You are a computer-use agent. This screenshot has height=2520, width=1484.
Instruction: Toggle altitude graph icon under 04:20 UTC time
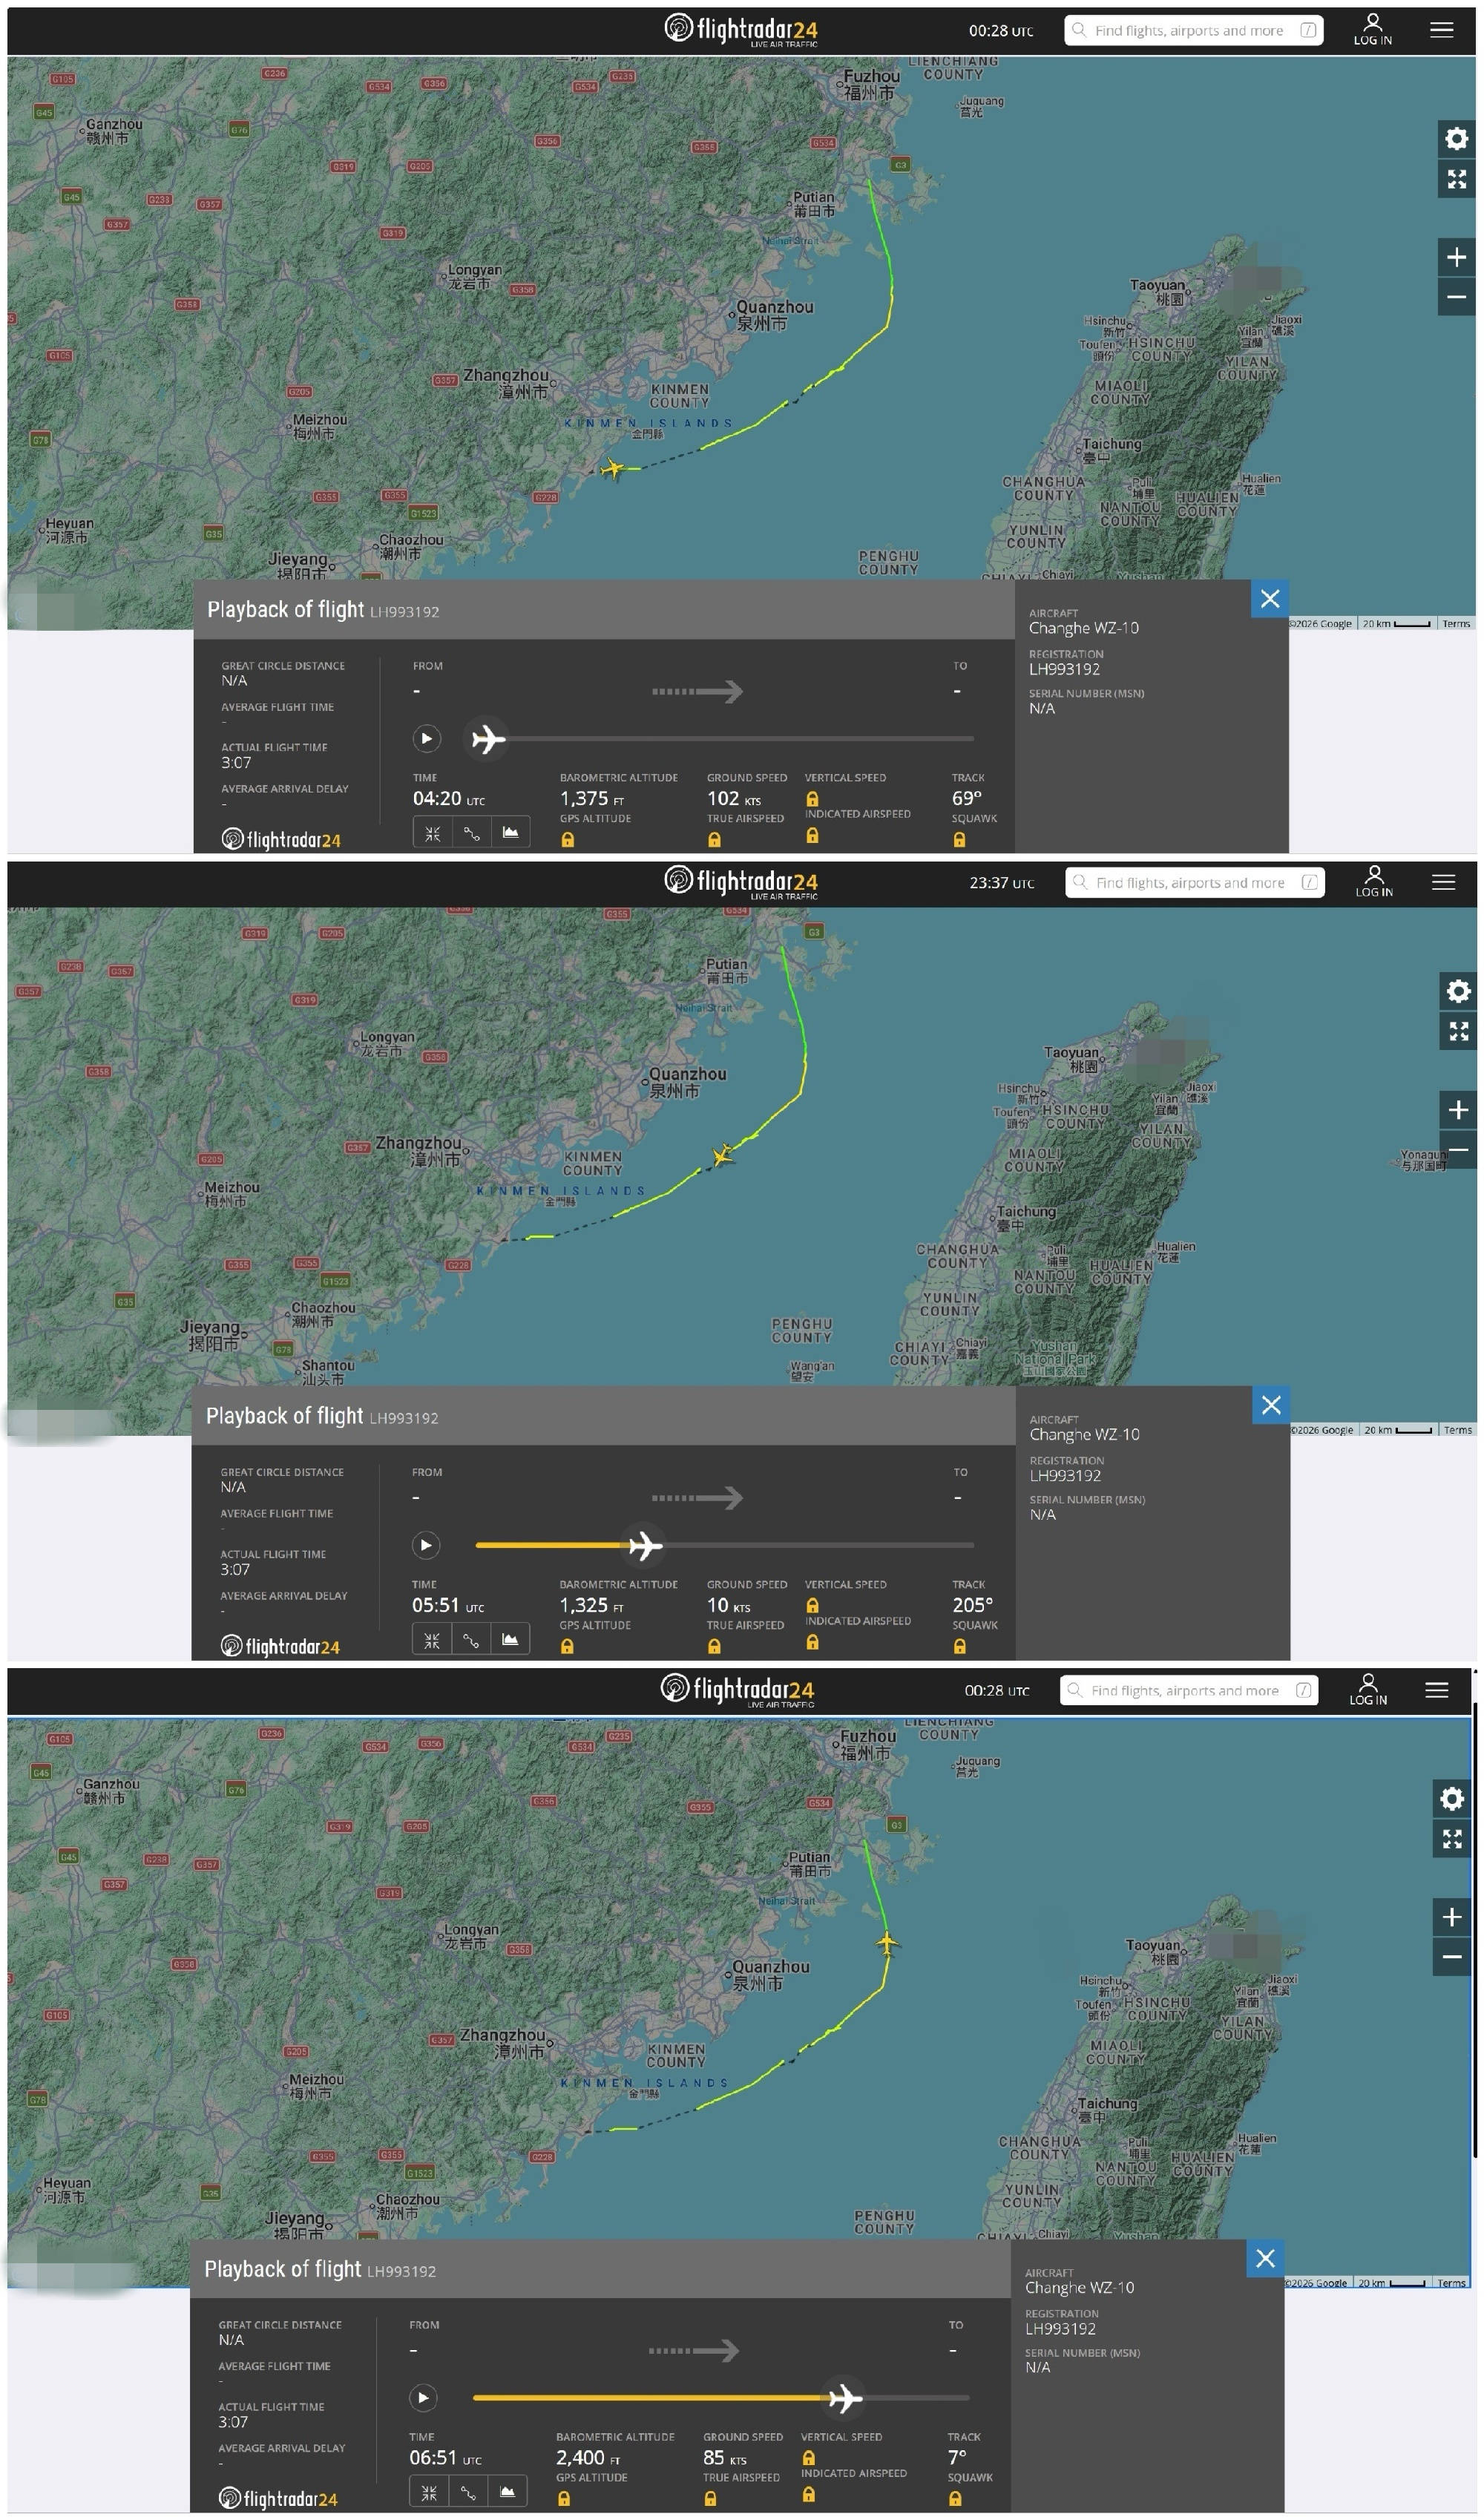511,833
